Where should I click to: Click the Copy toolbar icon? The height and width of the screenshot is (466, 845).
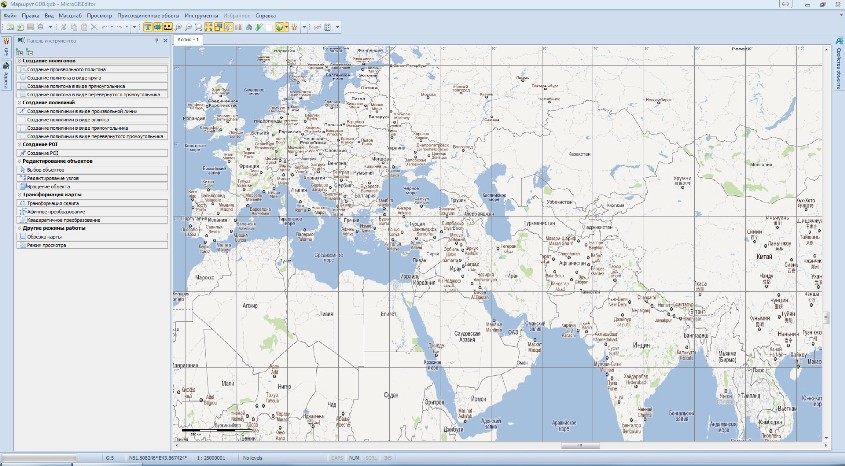coord(74,27)
